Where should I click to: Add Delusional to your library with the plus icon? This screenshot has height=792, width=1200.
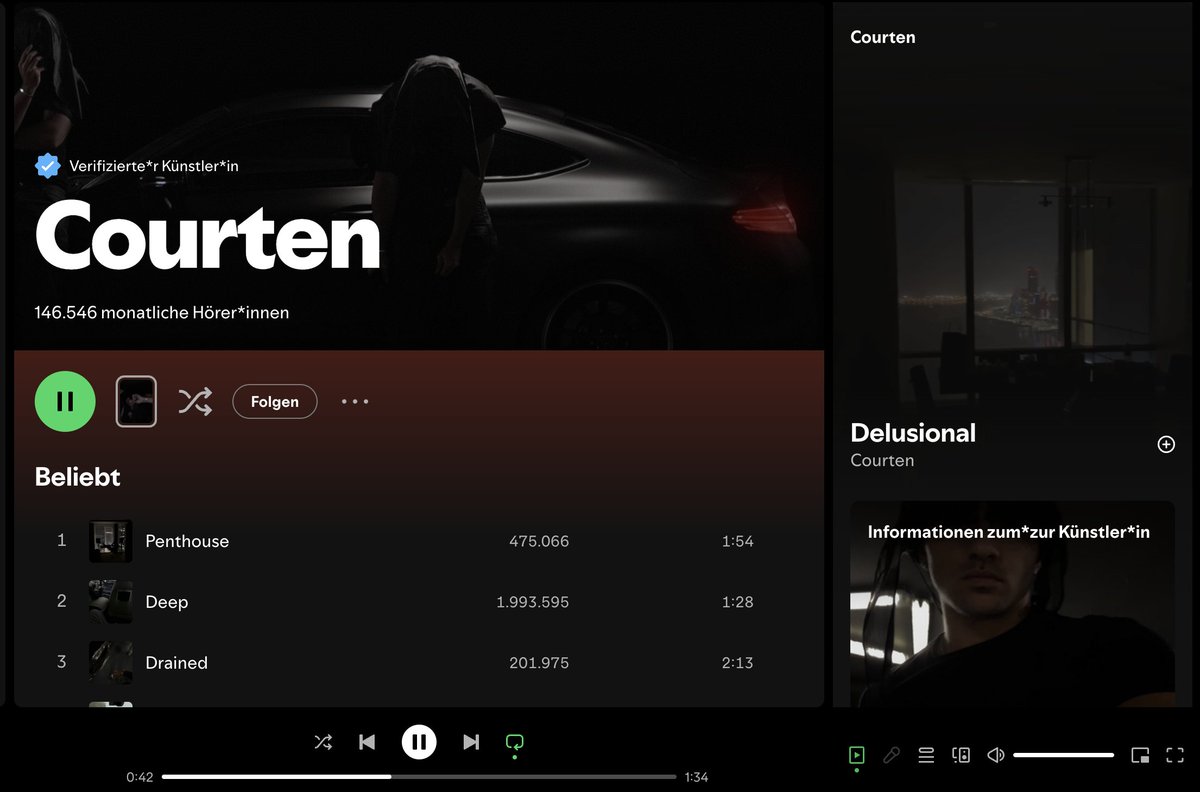1166,445
